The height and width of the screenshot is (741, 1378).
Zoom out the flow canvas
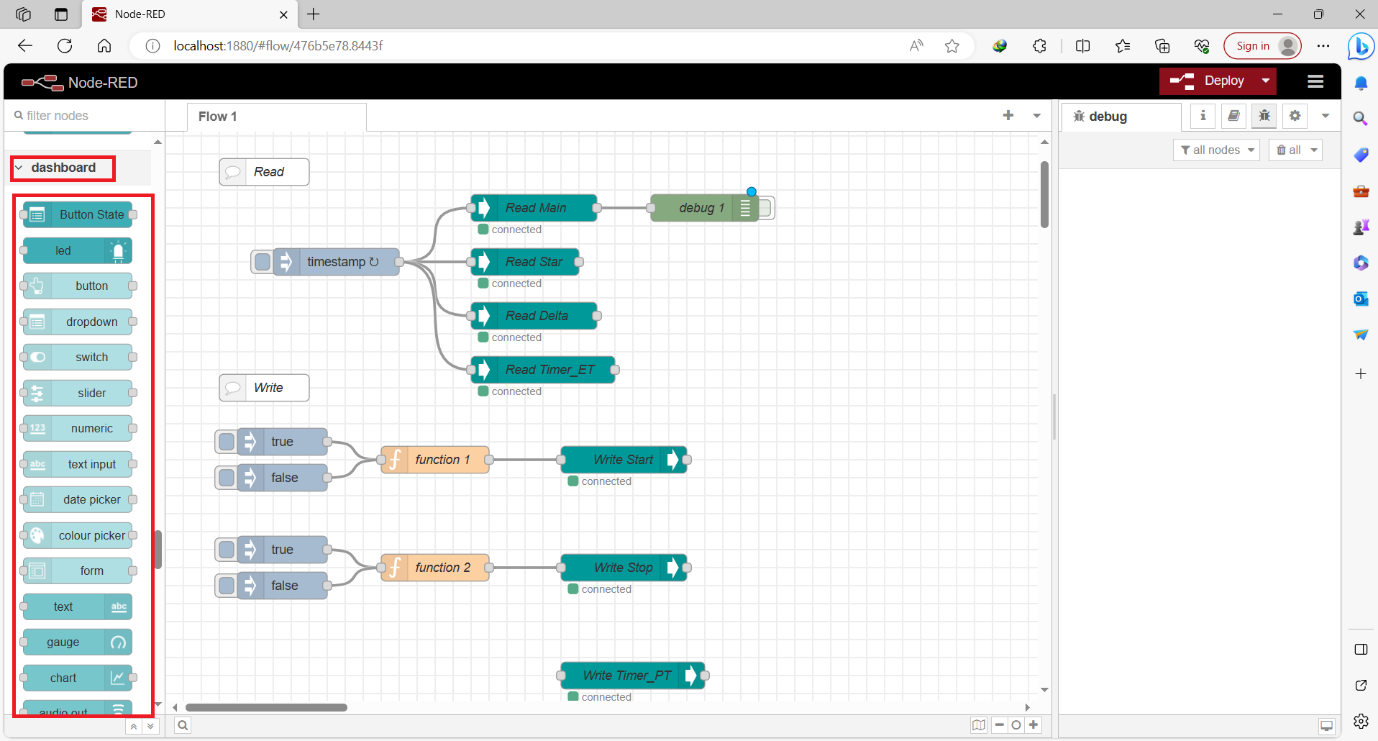click(x=998, y=725)
